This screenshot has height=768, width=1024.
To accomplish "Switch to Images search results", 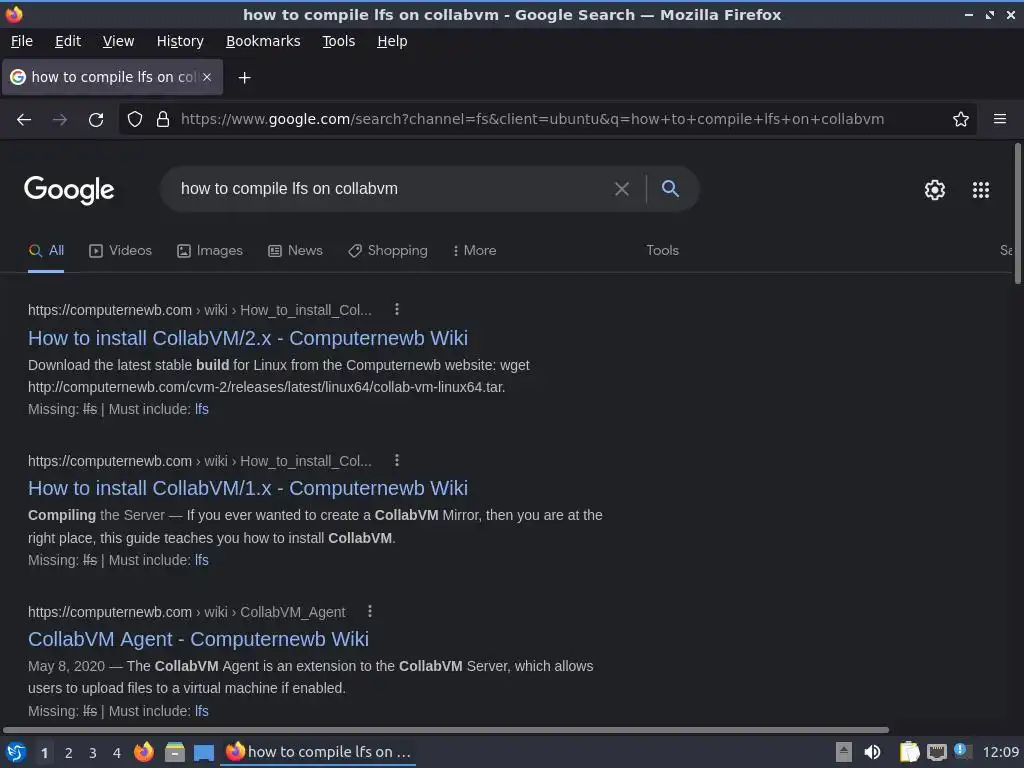I will pyautogui.click(x=210, y=251).
